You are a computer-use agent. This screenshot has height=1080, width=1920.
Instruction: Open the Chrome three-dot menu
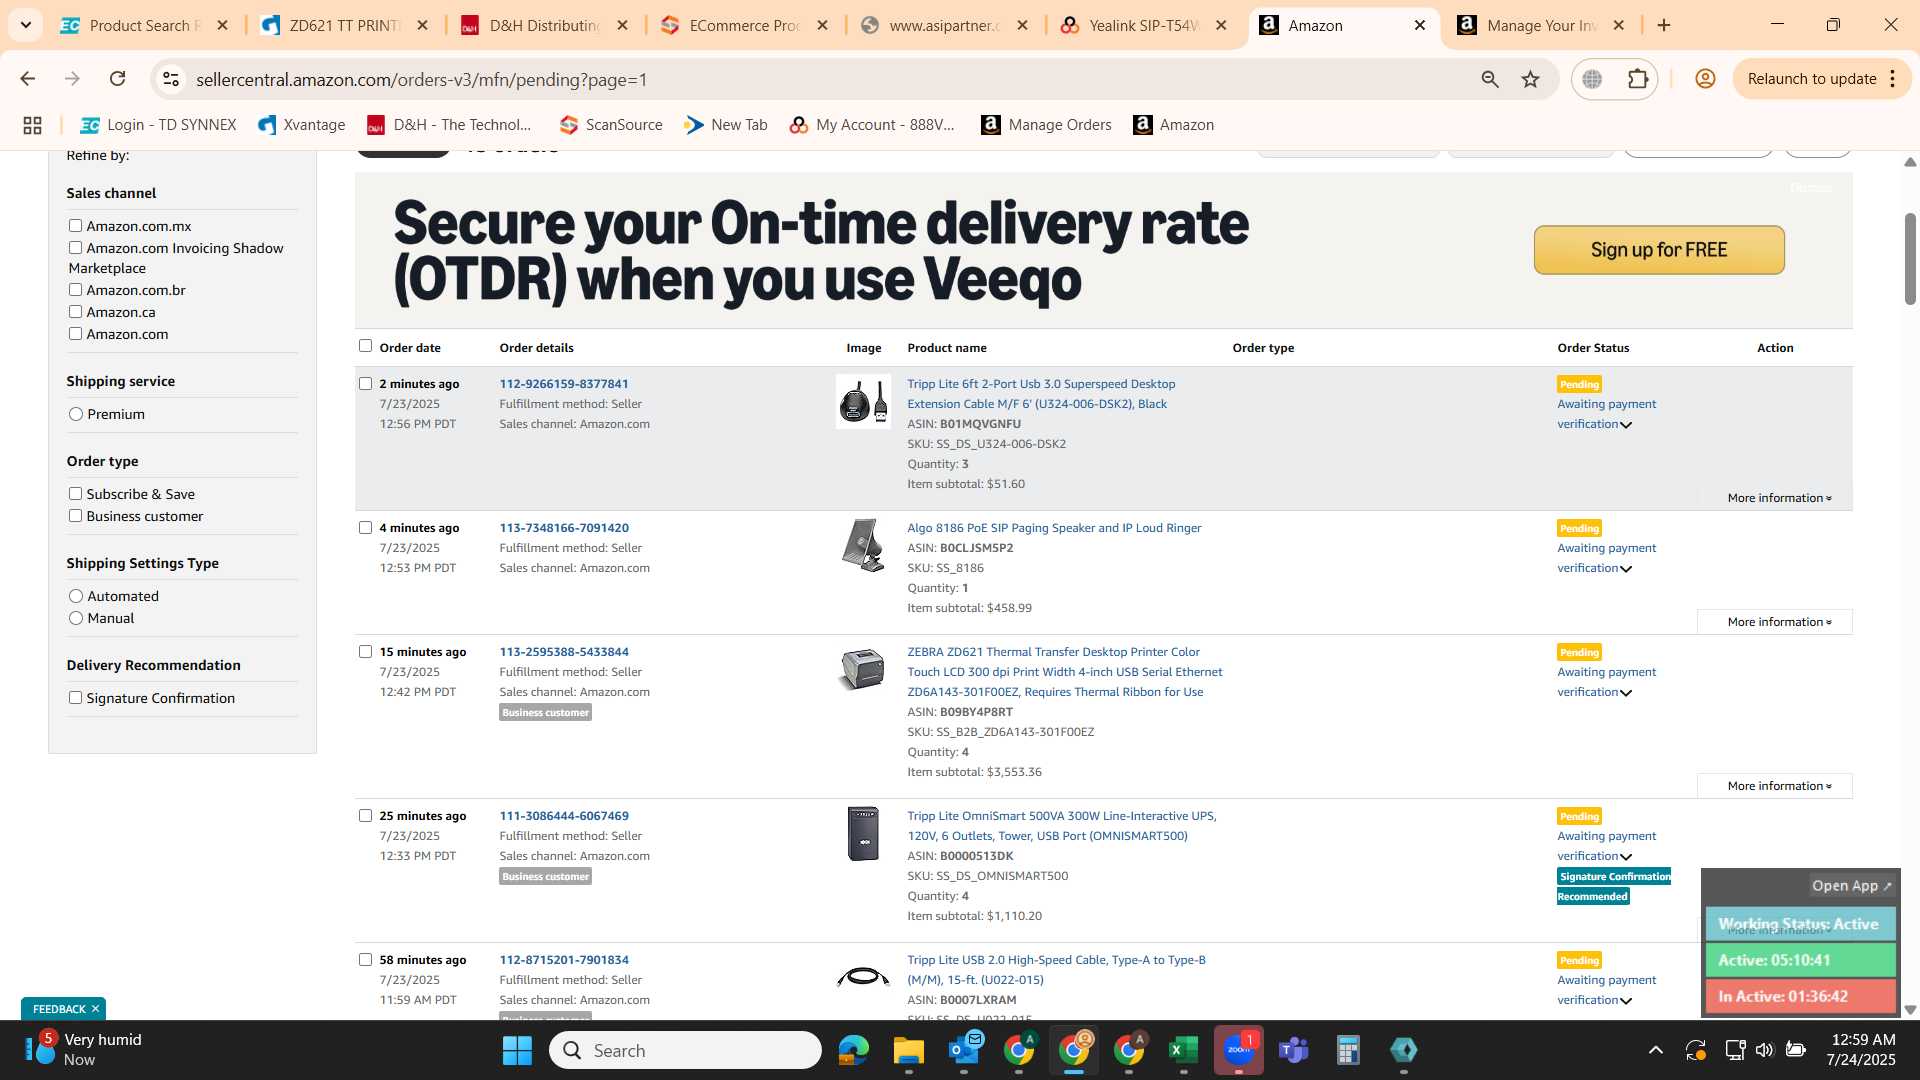[x=1893, y=79]
